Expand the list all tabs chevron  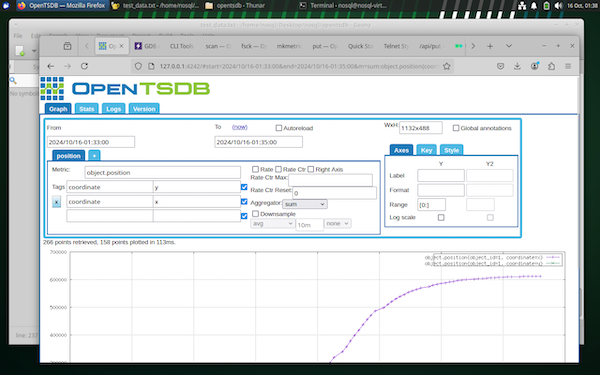(509, 46)
